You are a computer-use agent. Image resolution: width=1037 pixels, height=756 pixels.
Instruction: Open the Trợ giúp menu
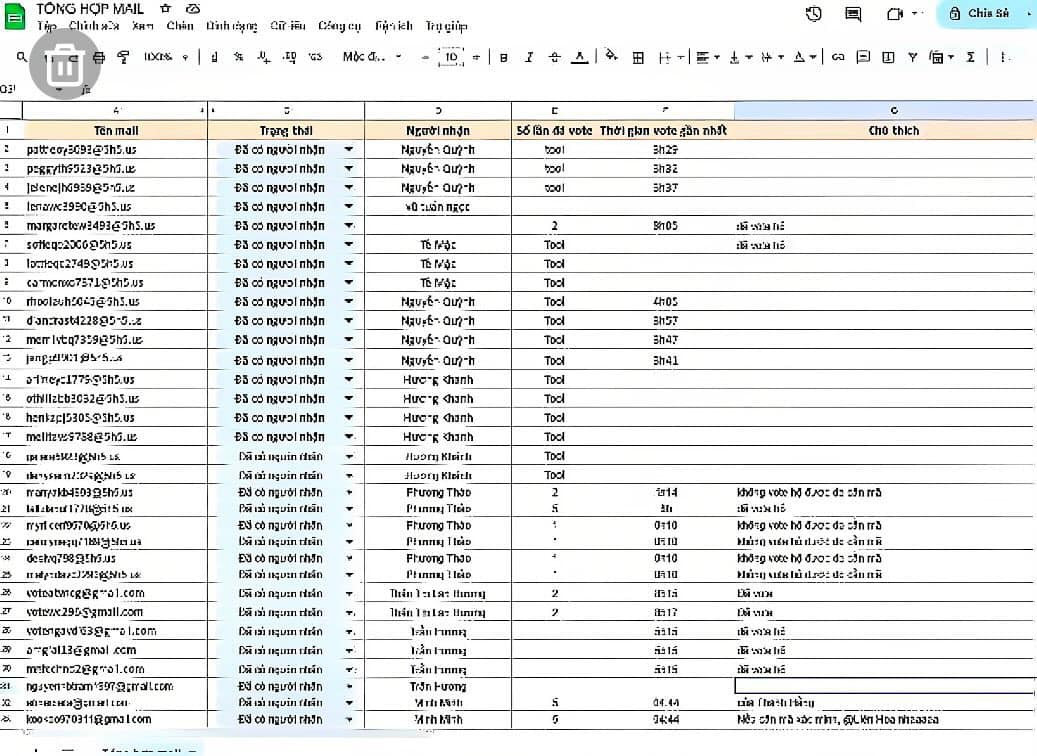tap(445, 26)
